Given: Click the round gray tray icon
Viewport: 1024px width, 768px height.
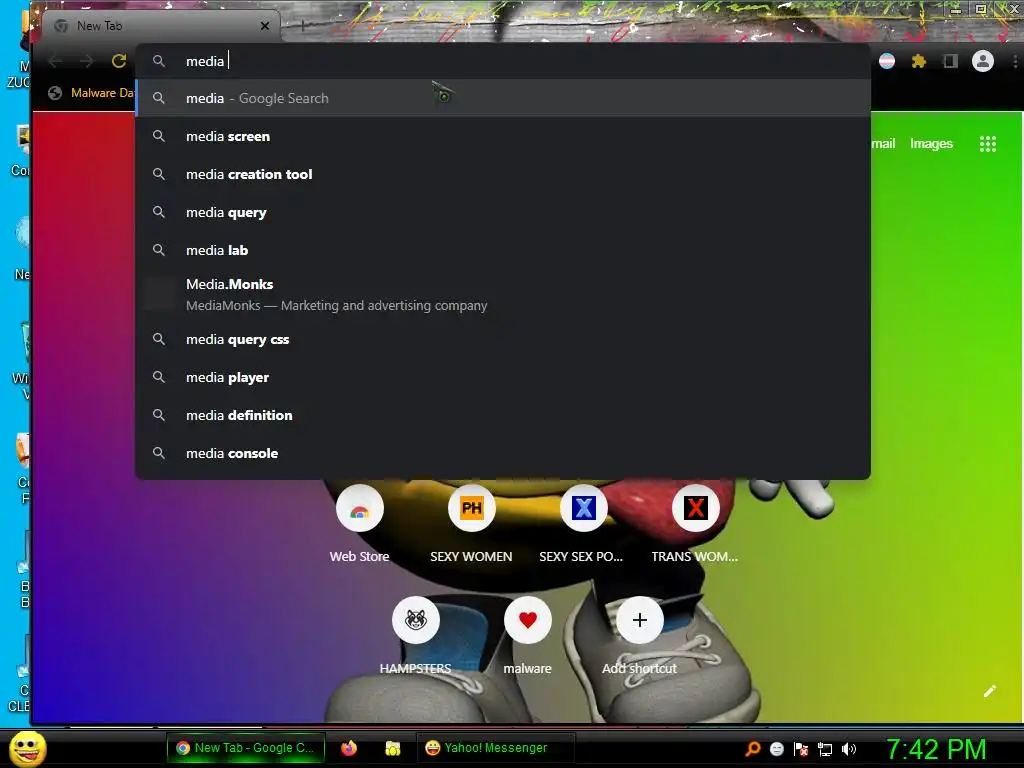Looking at the screenshot, I should pyautogui.click(x=776, y=749).
